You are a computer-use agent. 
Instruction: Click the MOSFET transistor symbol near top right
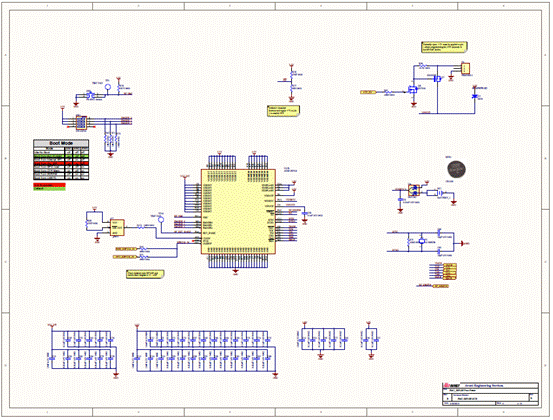coord(412,89)
